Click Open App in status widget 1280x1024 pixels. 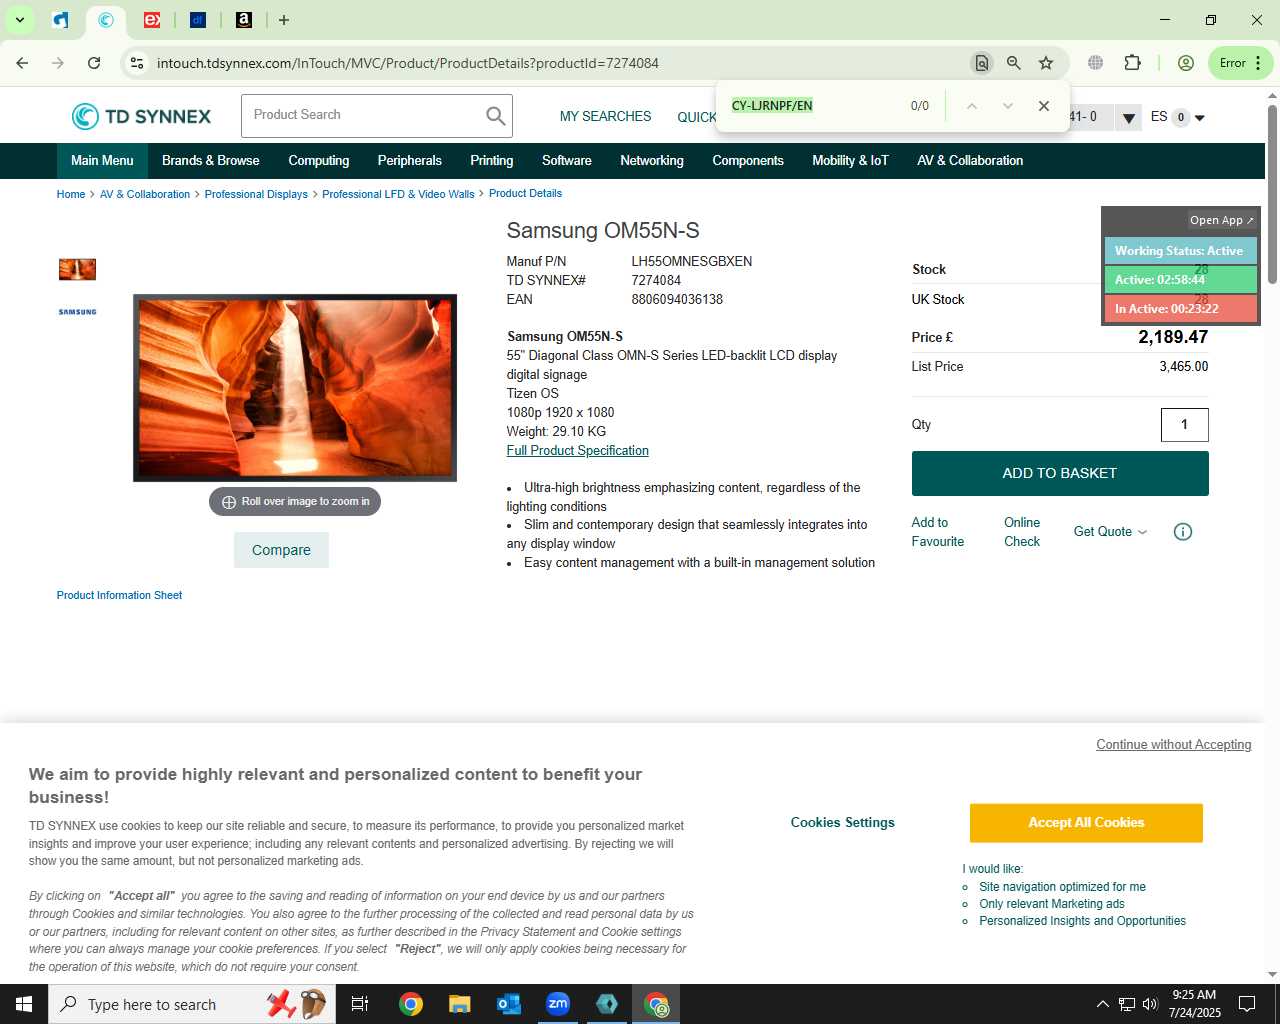(1221, 220)
